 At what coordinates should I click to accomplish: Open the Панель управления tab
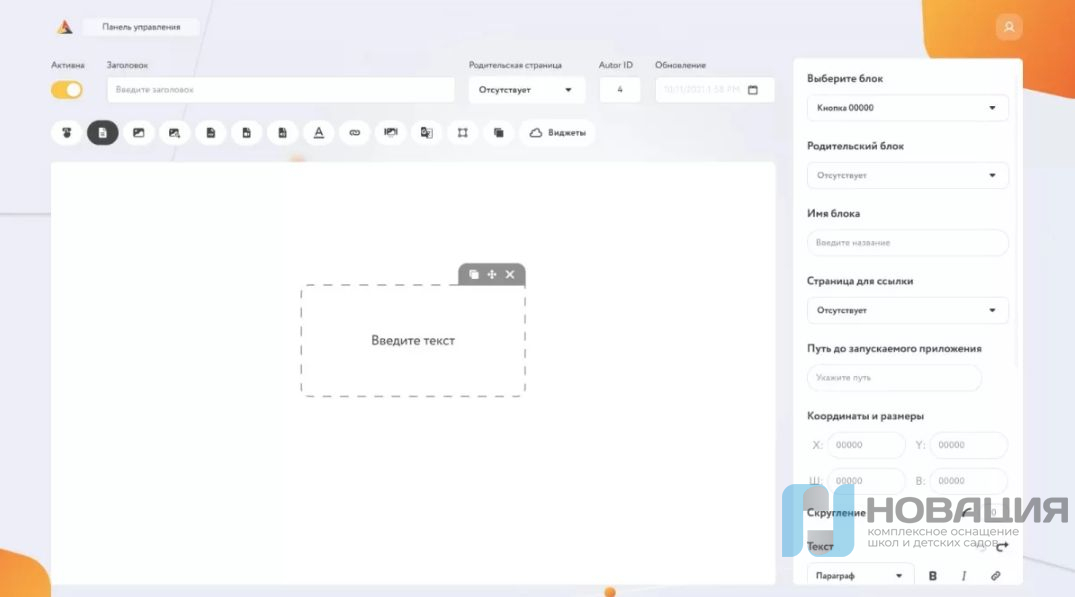pos(141,27)
